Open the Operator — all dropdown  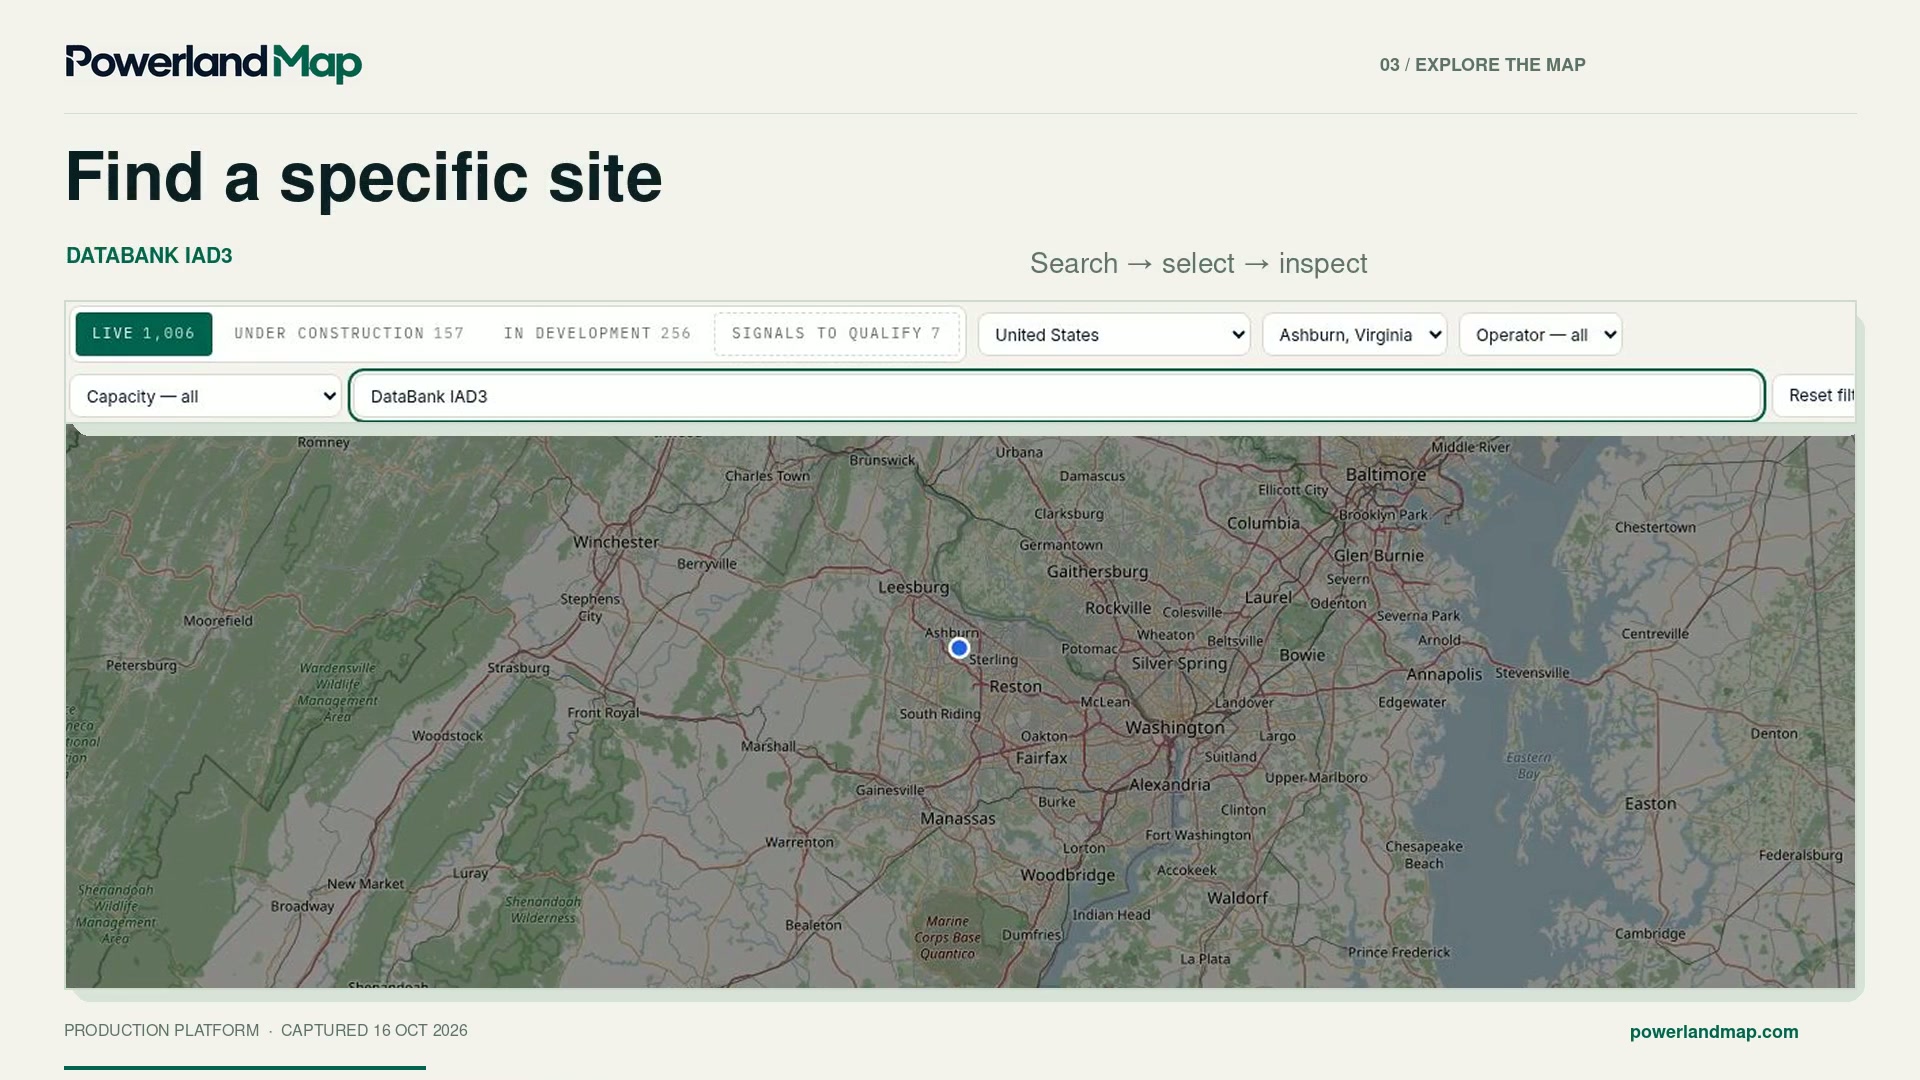tap(1540, 335)
